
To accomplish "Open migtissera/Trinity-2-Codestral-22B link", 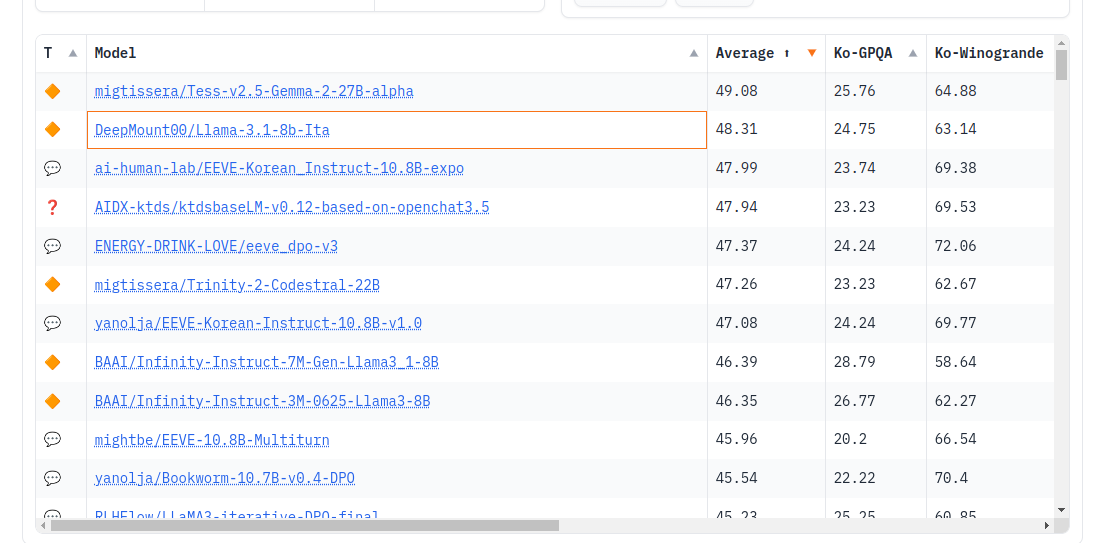I will [237, 285].
